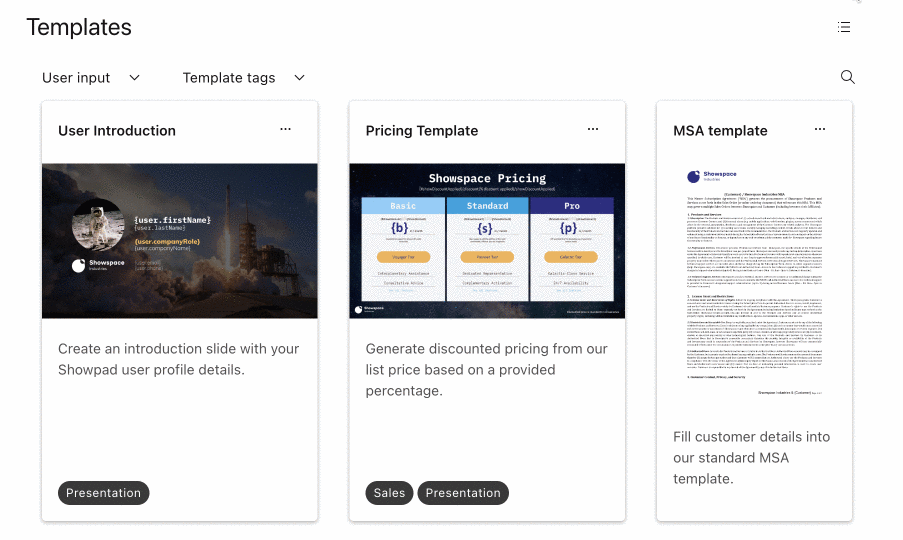The height and width of the screenshot is (540, 903).
Task: Select Presentation tag on Pricing Template card
Action: (463, 493)
